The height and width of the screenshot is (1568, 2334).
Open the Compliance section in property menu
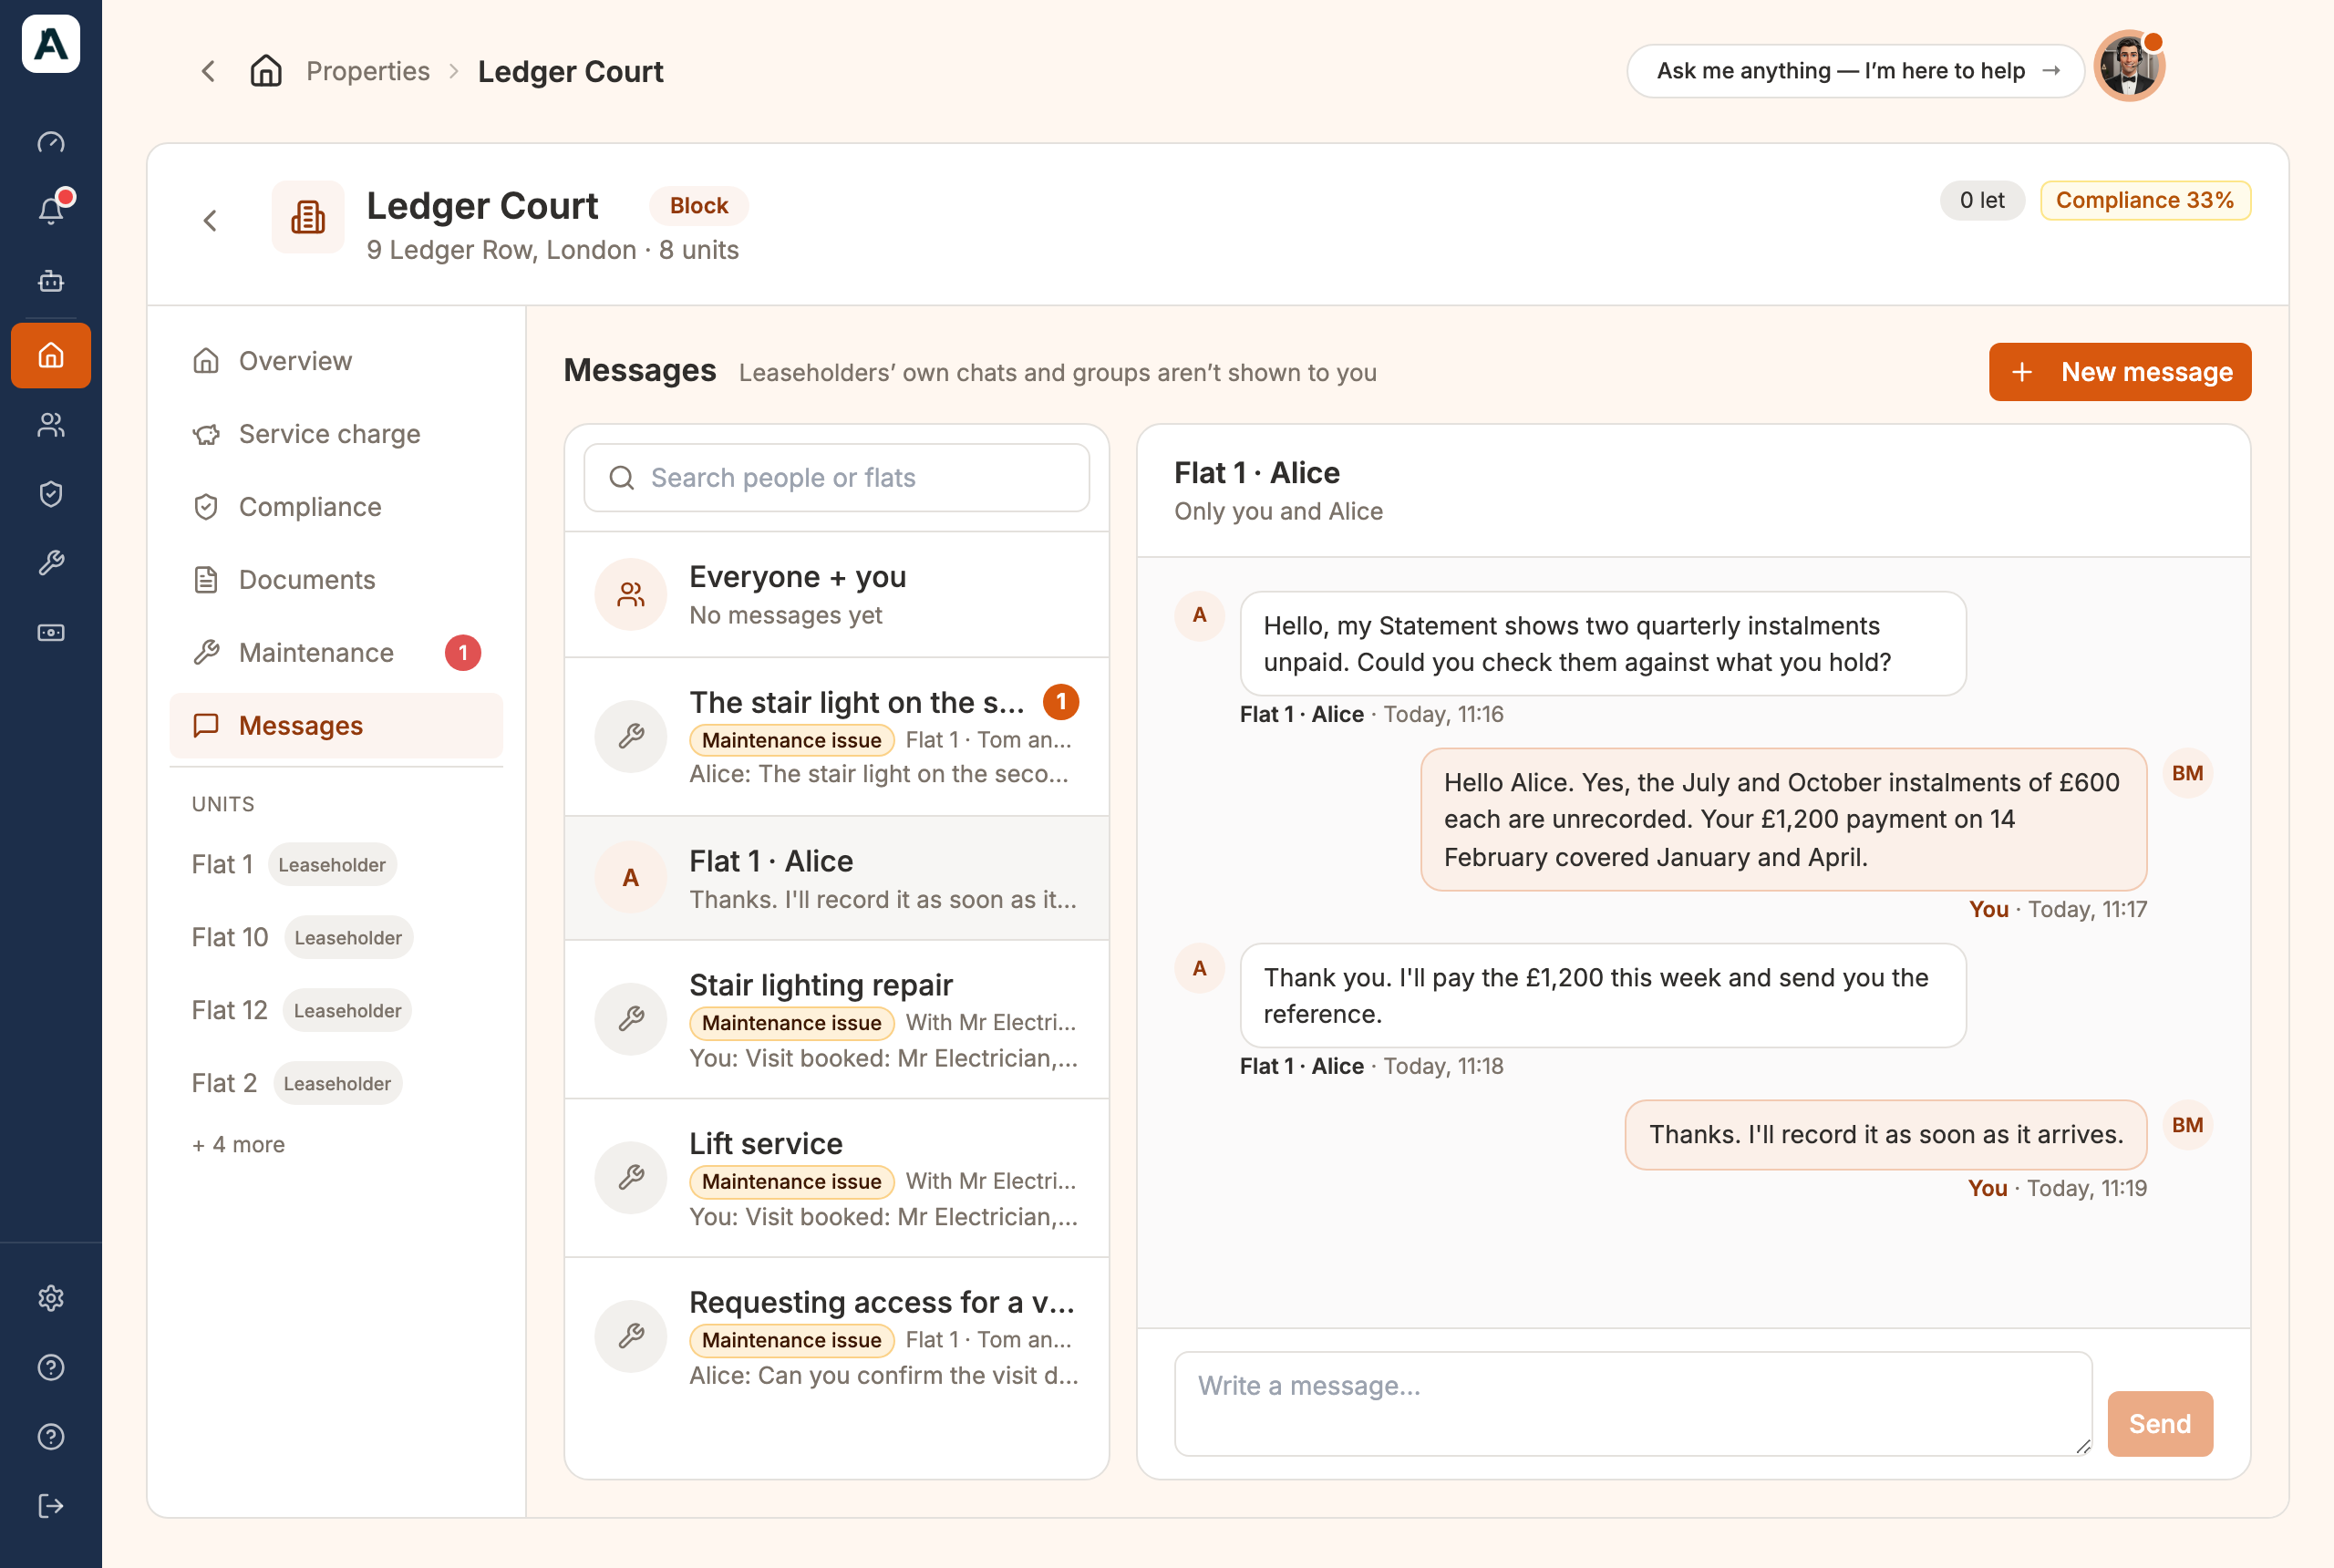pyautogui.click(x=336, y=507)
